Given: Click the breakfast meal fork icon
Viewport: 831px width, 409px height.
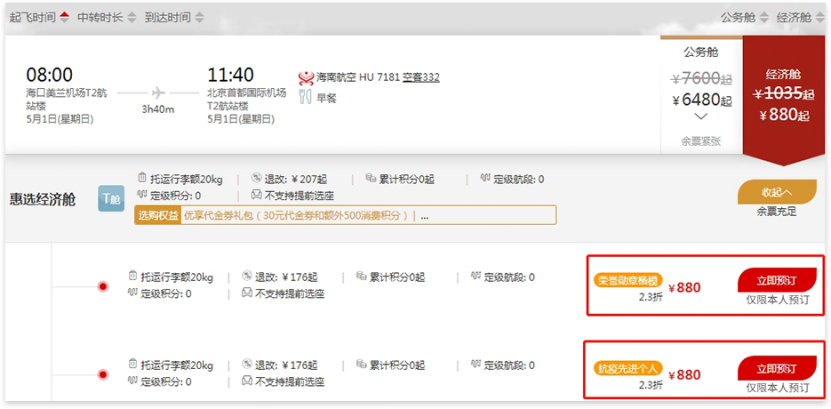Looking at the screenshot, I should coord(305,97).
